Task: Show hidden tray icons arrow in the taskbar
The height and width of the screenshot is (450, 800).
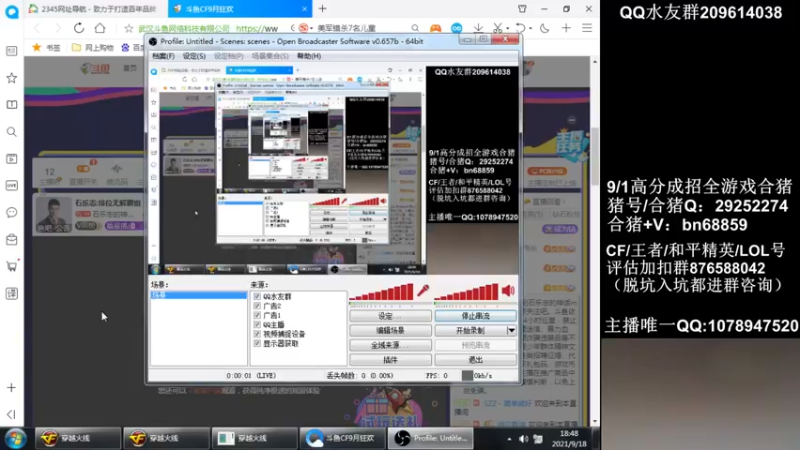Action: pyautogui.click(x=509, y=439)
